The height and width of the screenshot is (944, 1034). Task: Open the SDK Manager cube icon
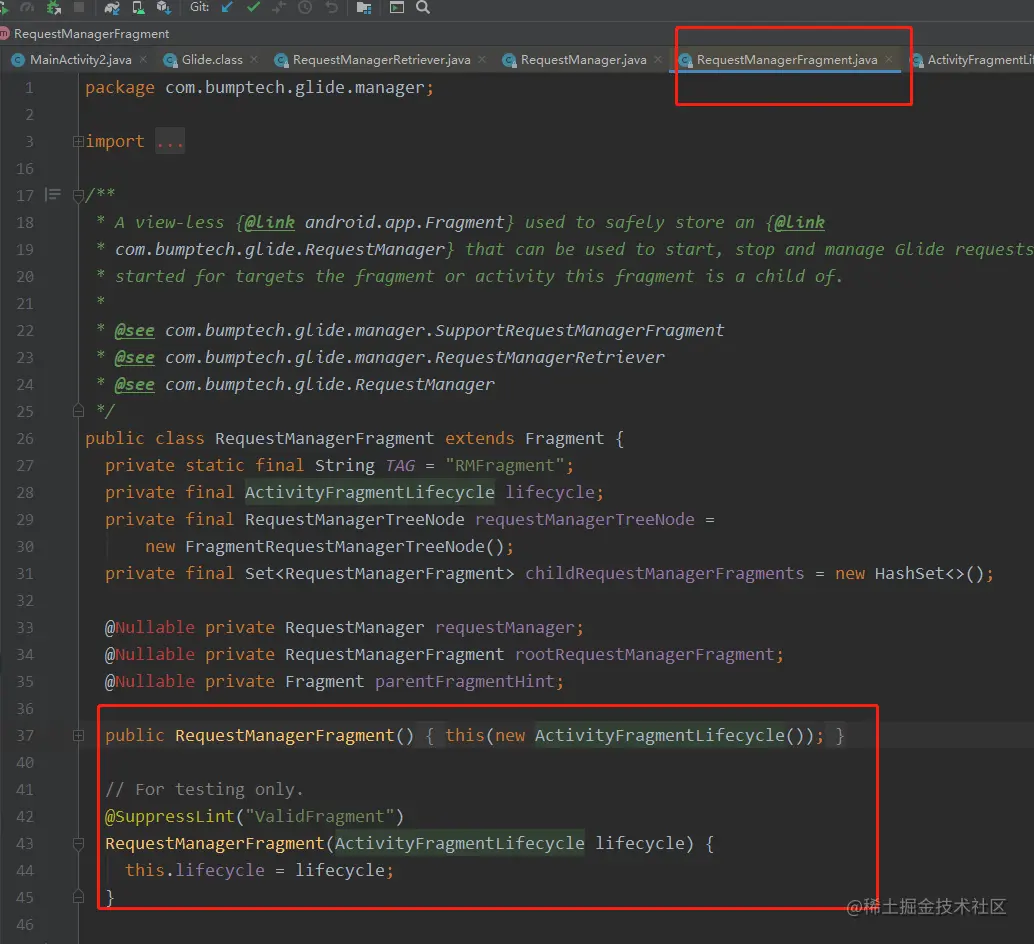coord(164,7)
